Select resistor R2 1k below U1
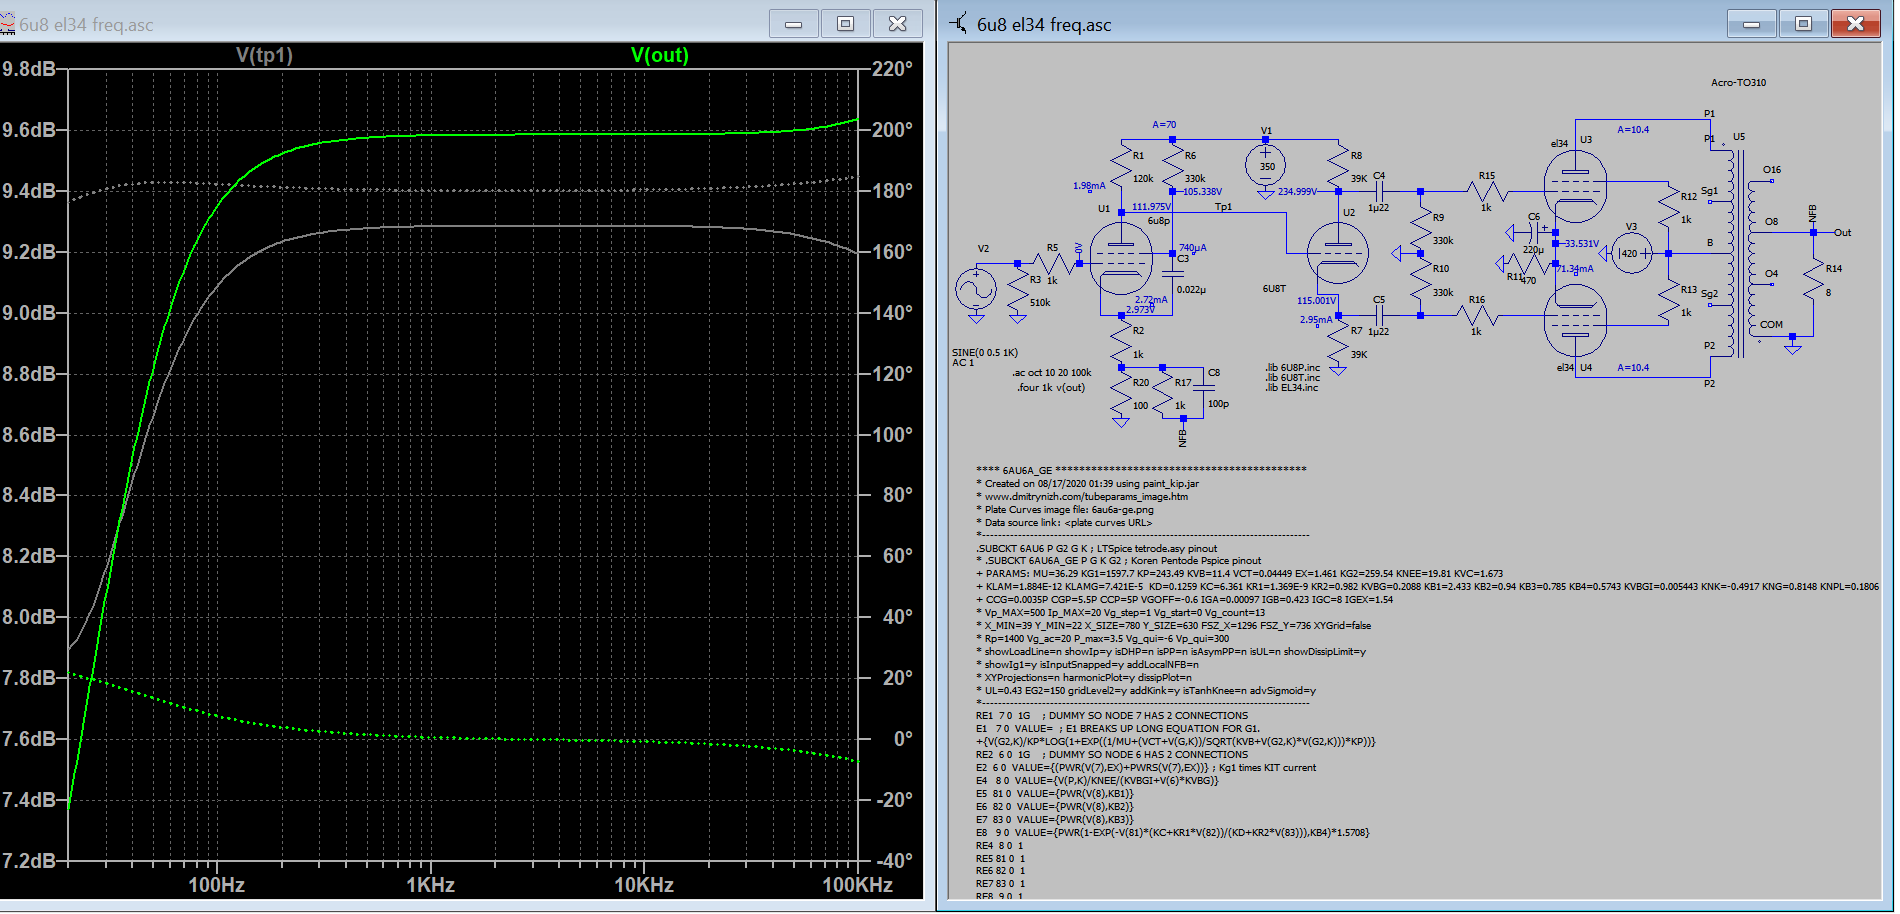 1121,342
